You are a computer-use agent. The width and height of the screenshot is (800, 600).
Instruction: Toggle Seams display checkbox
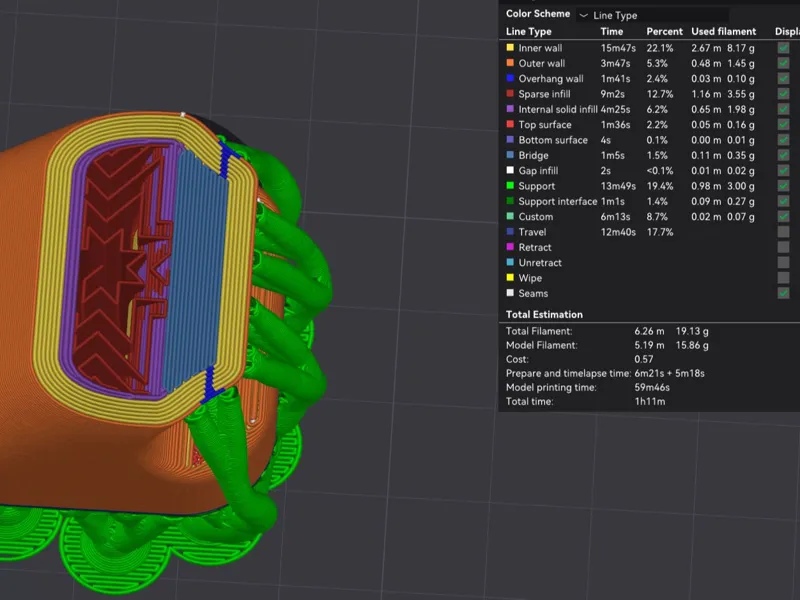783,293
